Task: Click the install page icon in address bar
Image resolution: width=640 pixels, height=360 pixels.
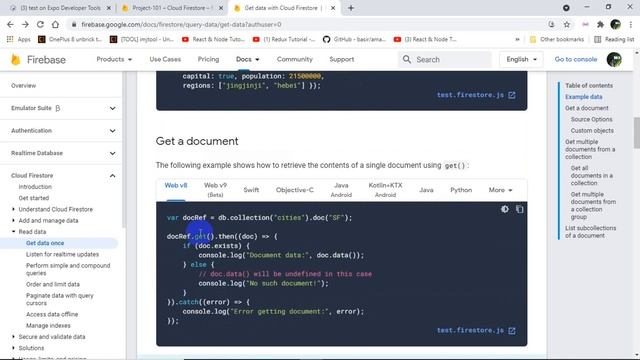Action: 551,24
